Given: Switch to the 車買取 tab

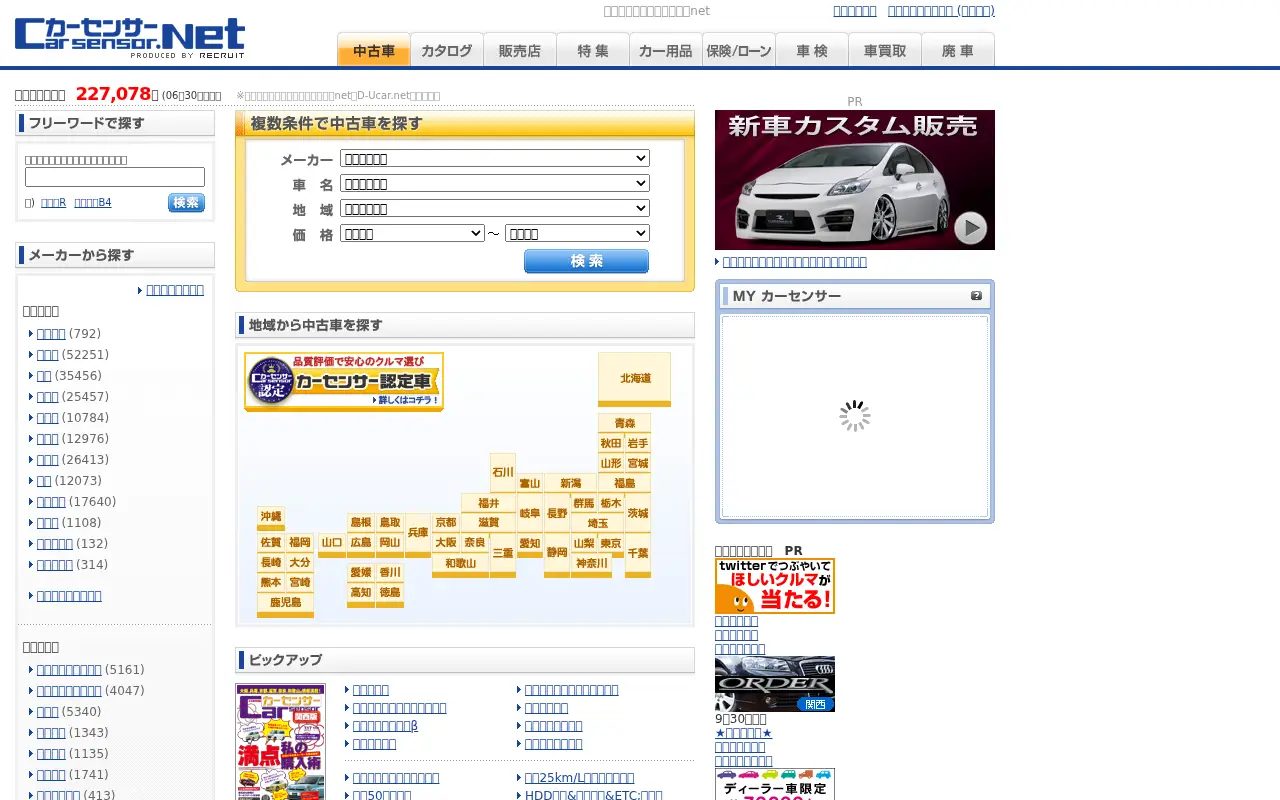Looking at the screenshot, I should (885, 50).
